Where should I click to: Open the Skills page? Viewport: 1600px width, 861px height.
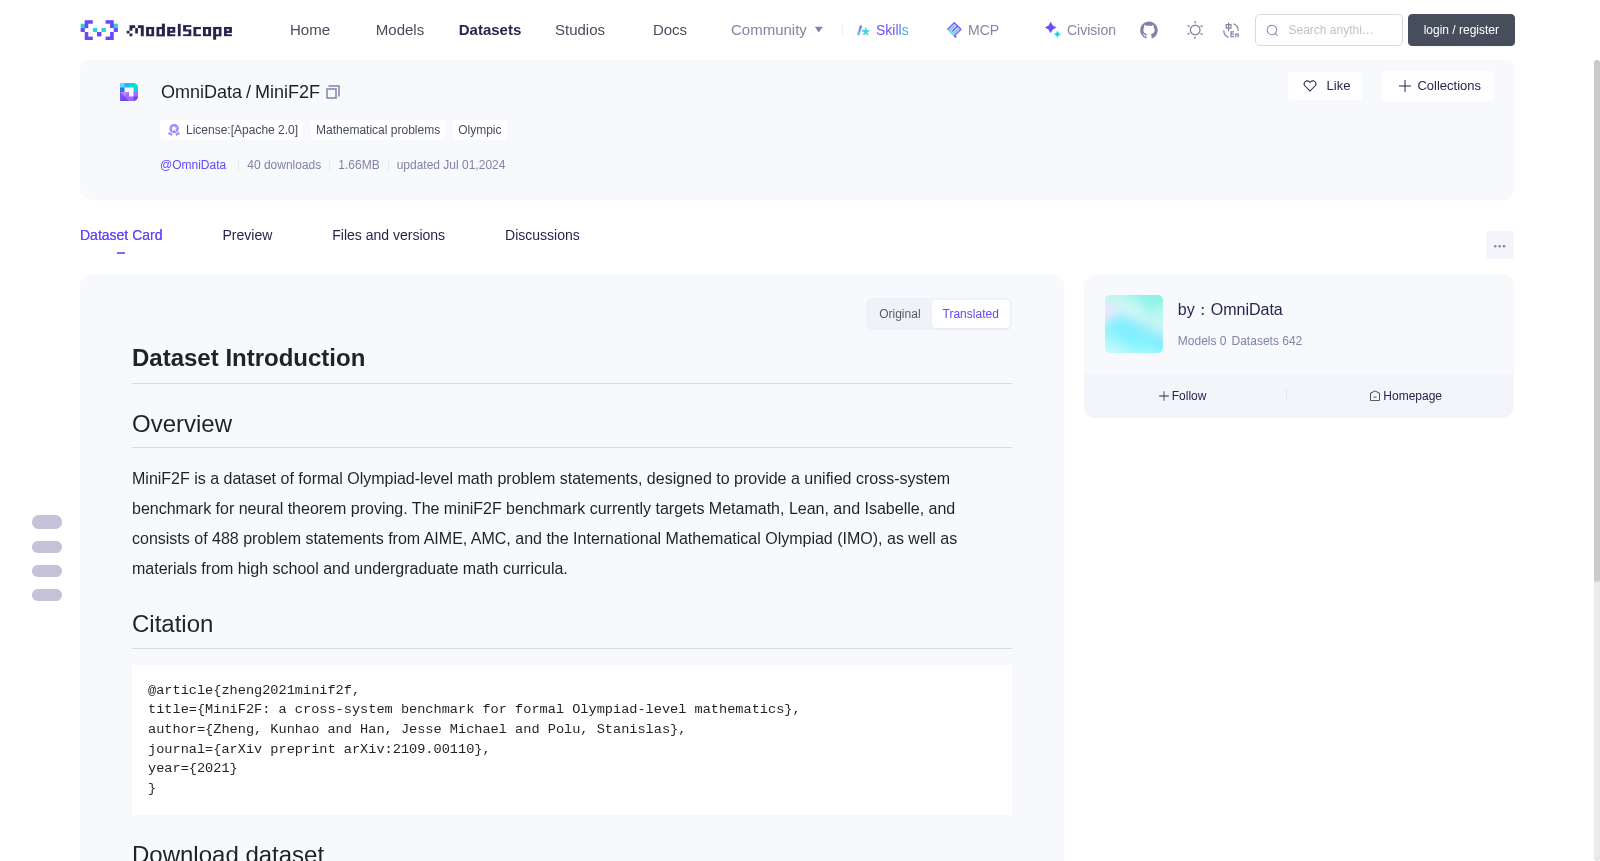882,30
